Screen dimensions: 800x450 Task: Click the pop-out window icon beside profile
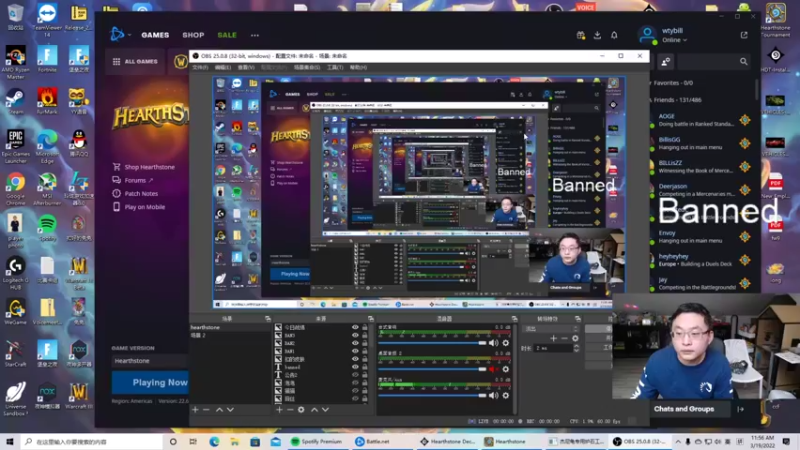(x=744, y=35)
